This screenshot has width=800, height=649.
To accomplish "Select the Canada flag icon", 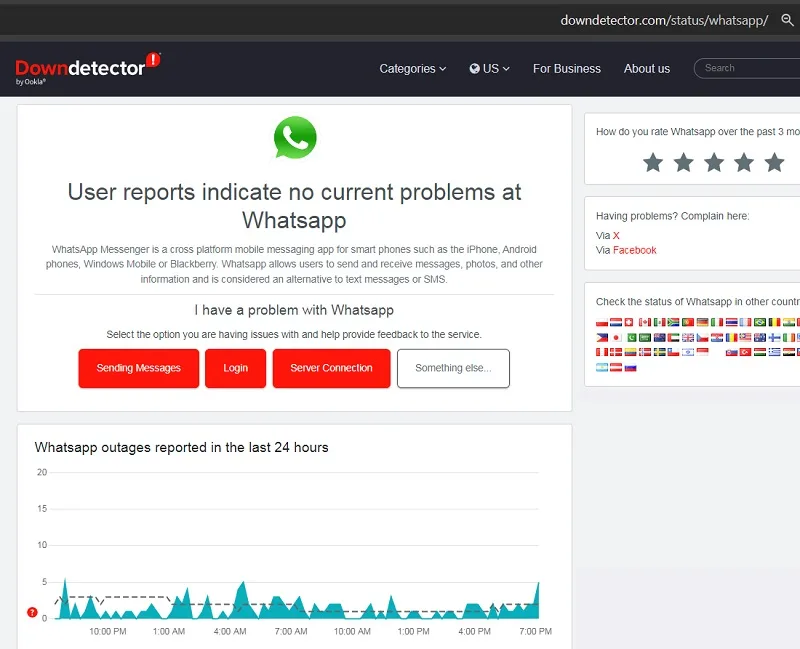I will (645, 322).
